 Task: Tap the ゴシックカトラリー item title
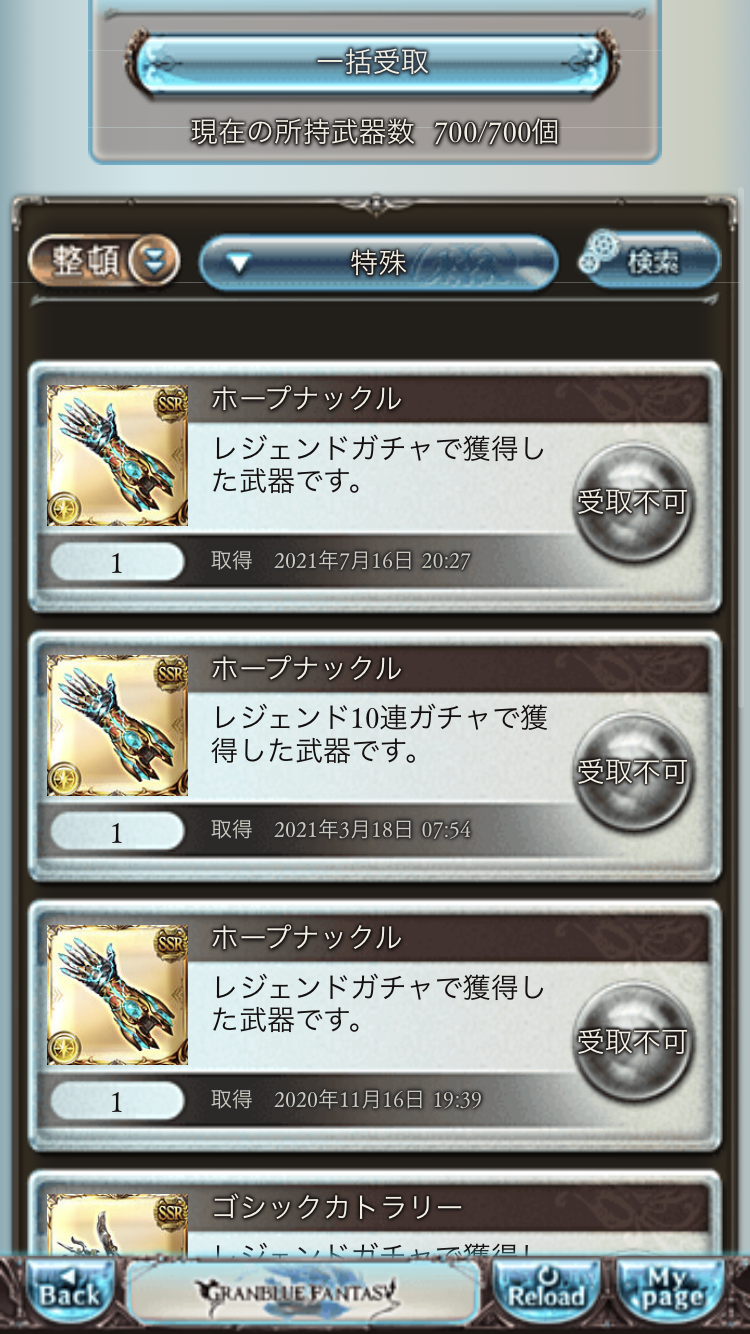[x=336, y=1208]
